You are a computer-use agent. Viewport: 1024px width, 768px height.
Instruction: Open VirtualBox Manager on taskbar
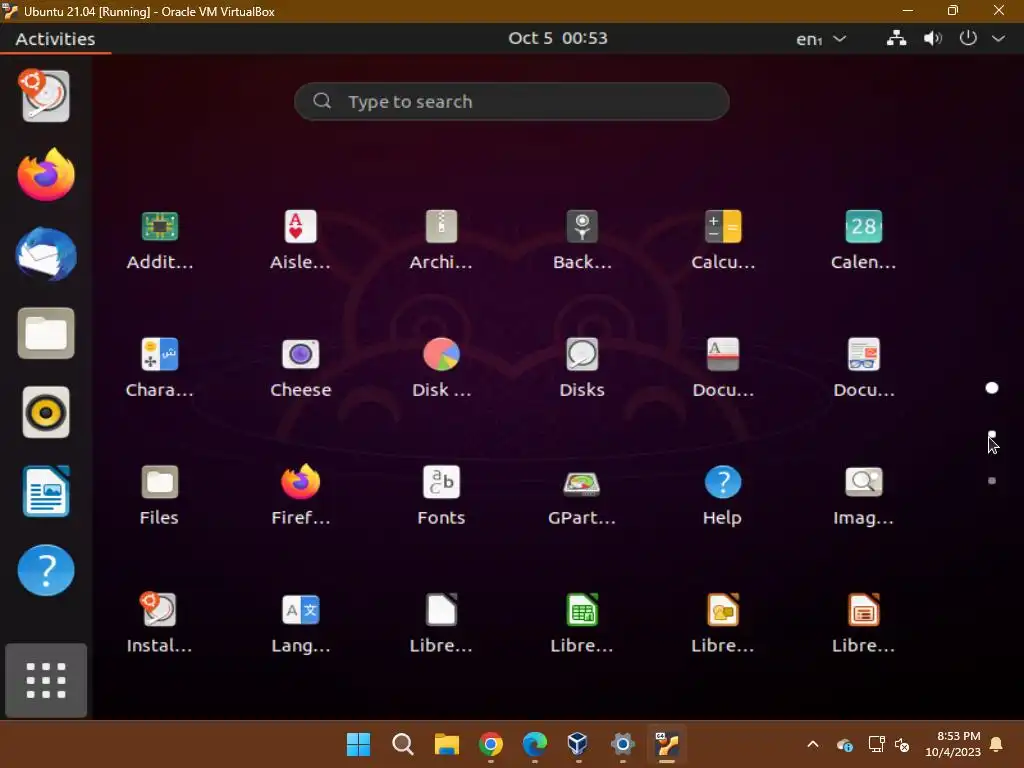tap(579, 744)
